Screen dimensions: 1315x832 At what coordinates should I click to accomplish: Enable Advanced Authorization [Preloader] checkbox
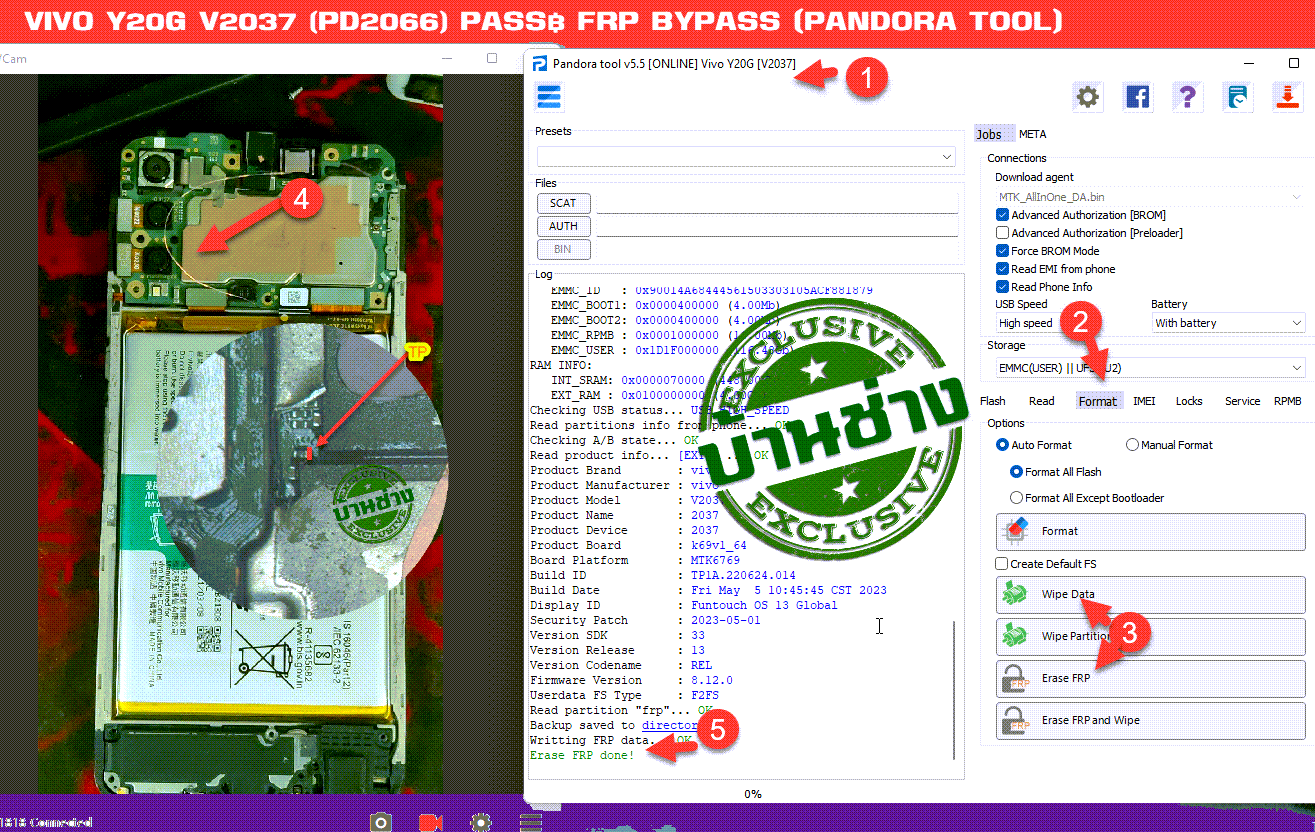click(1003, 233)
